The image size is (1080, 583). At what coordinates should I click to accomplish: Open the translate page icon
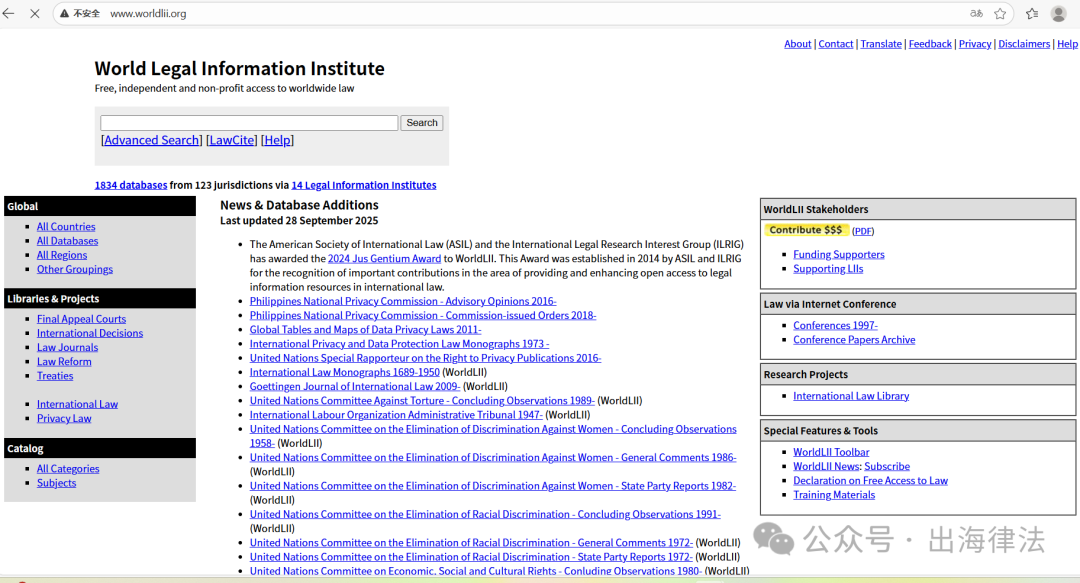tap(976, 13)
